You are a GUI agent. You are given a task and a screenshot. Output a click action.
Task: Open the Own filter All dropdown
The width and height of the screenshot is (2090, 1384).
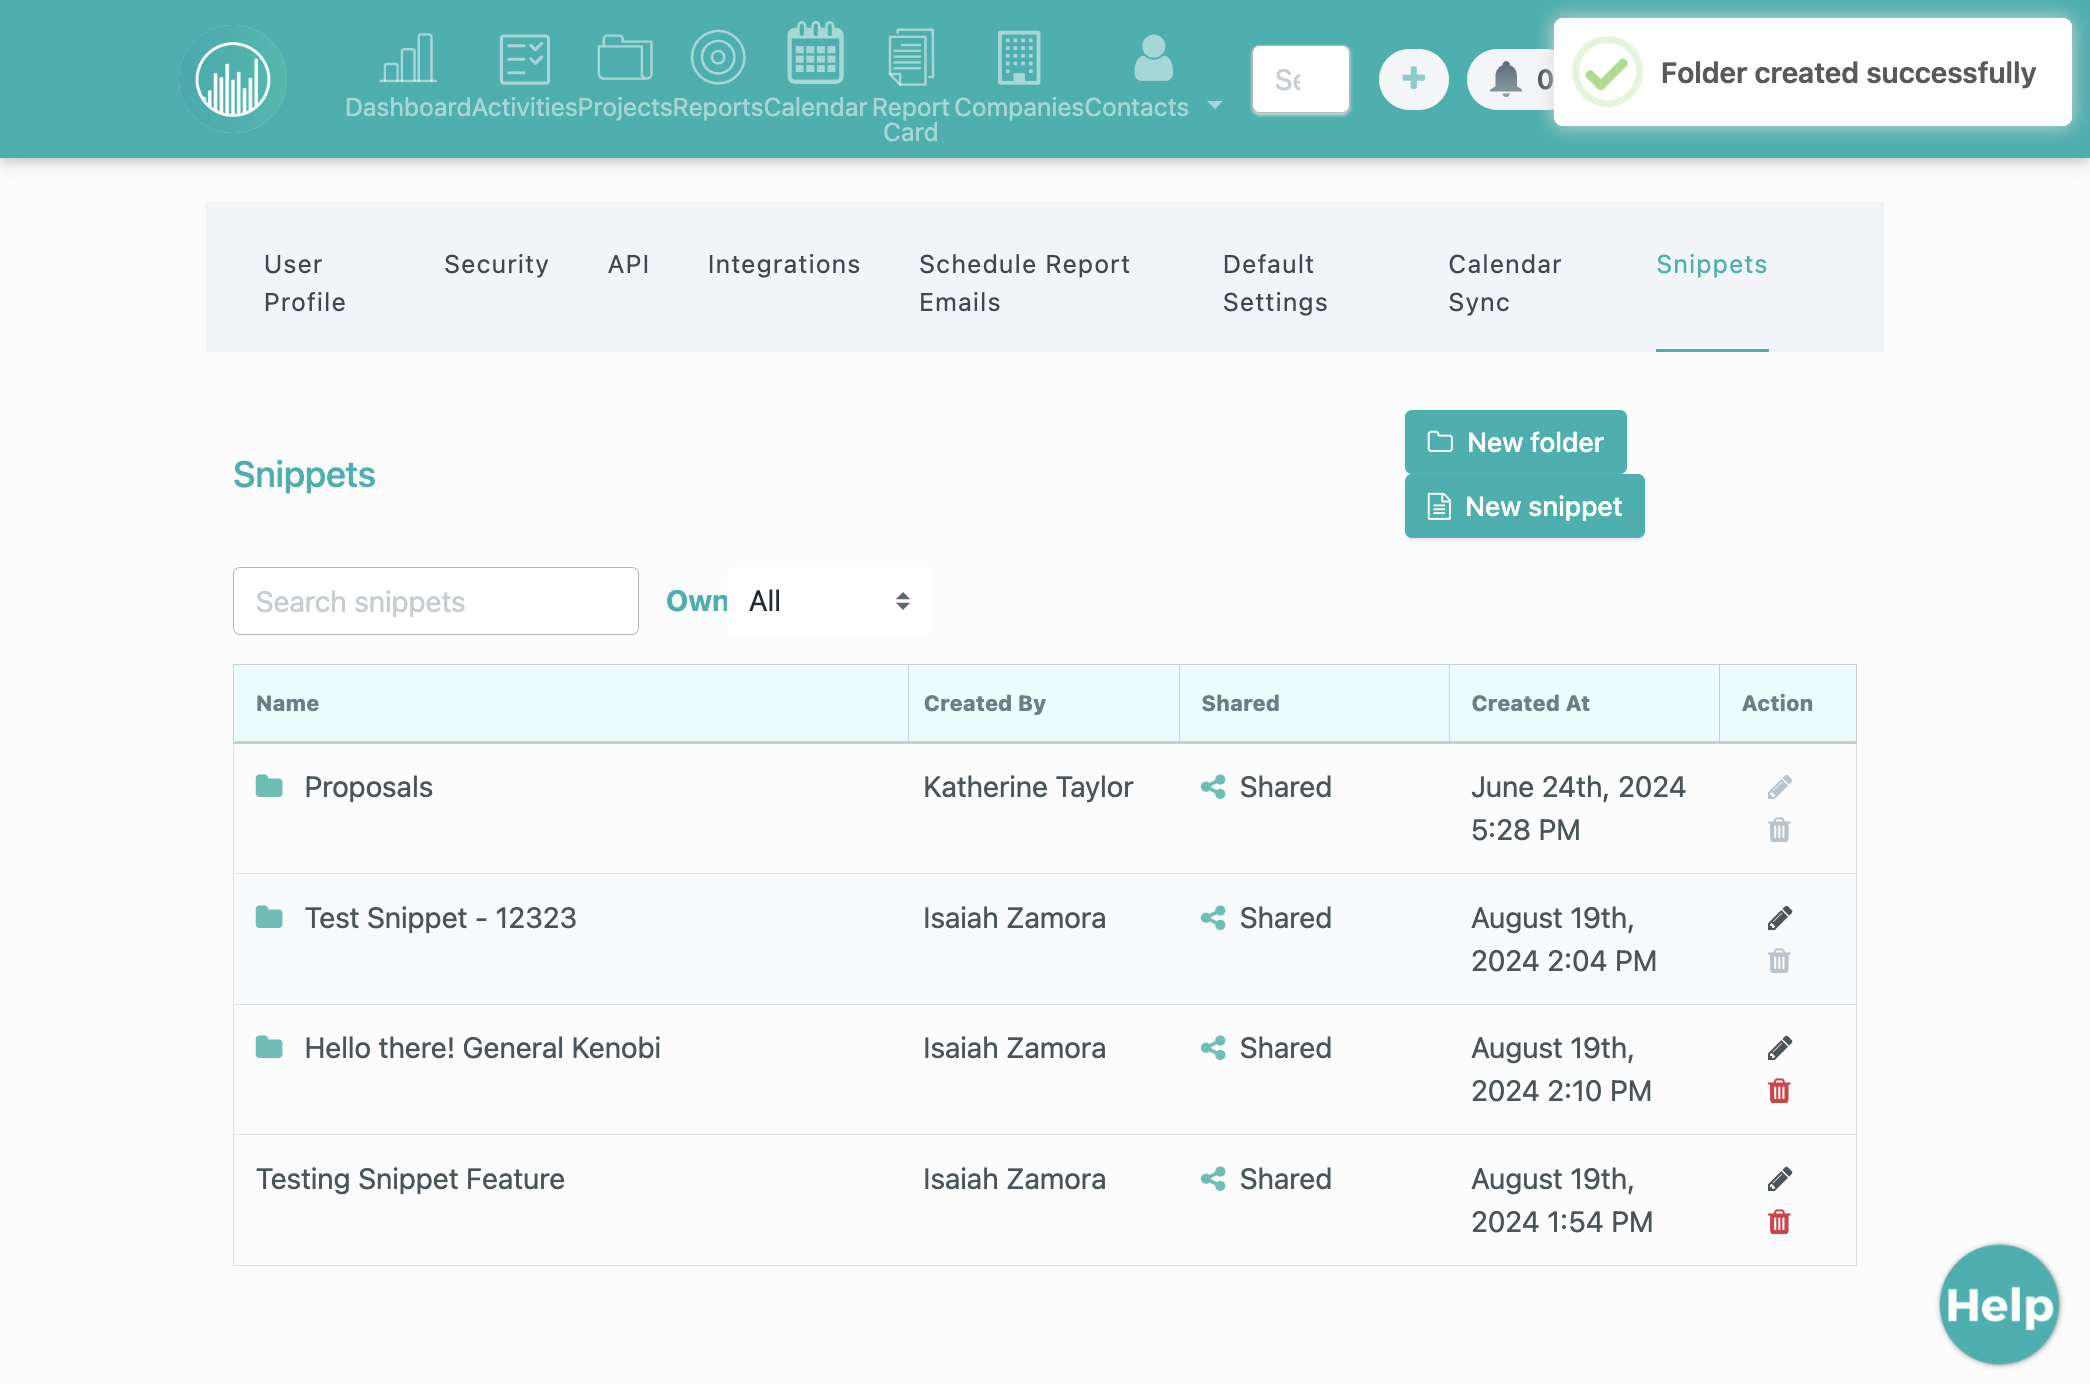coord(829,601)
